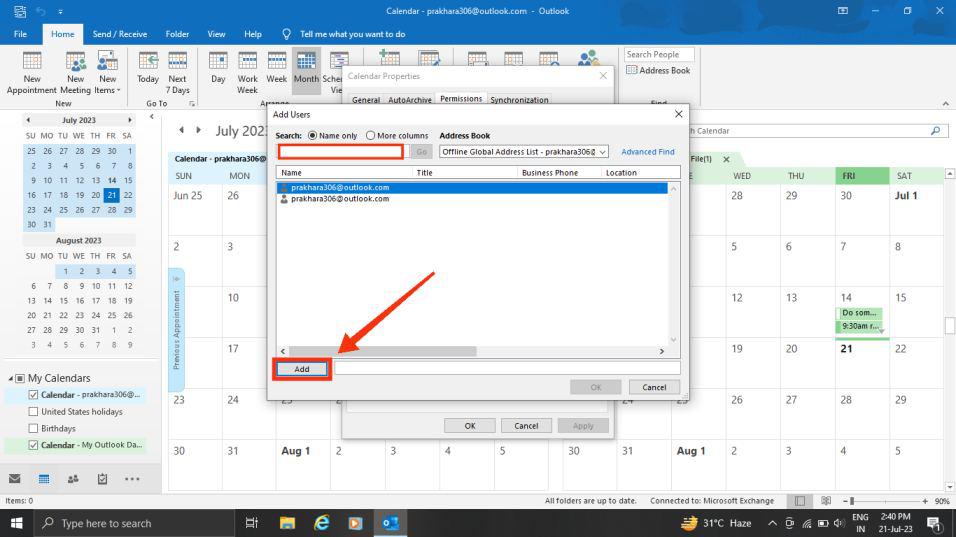Click the Name column header

344,172
